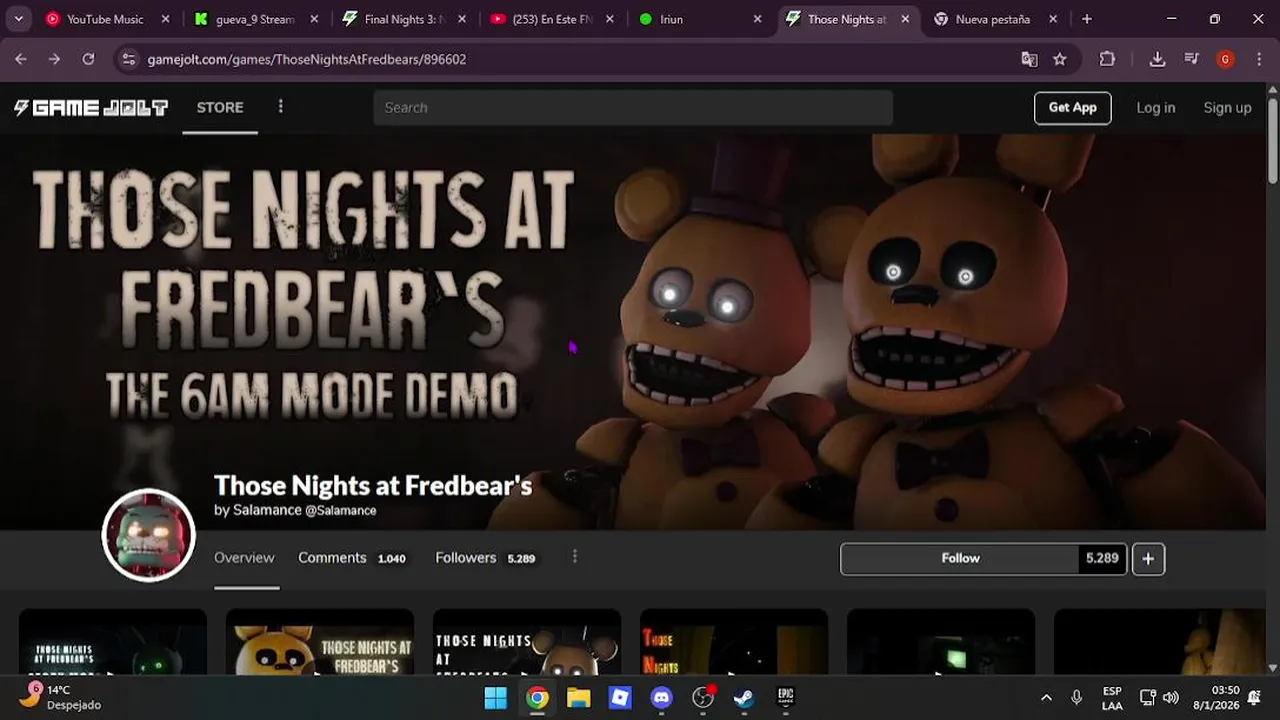The height and width of the screenshot is (720, 1280).
Task: Click the plus button beside Follow
Action: (x=1148, y=559)
